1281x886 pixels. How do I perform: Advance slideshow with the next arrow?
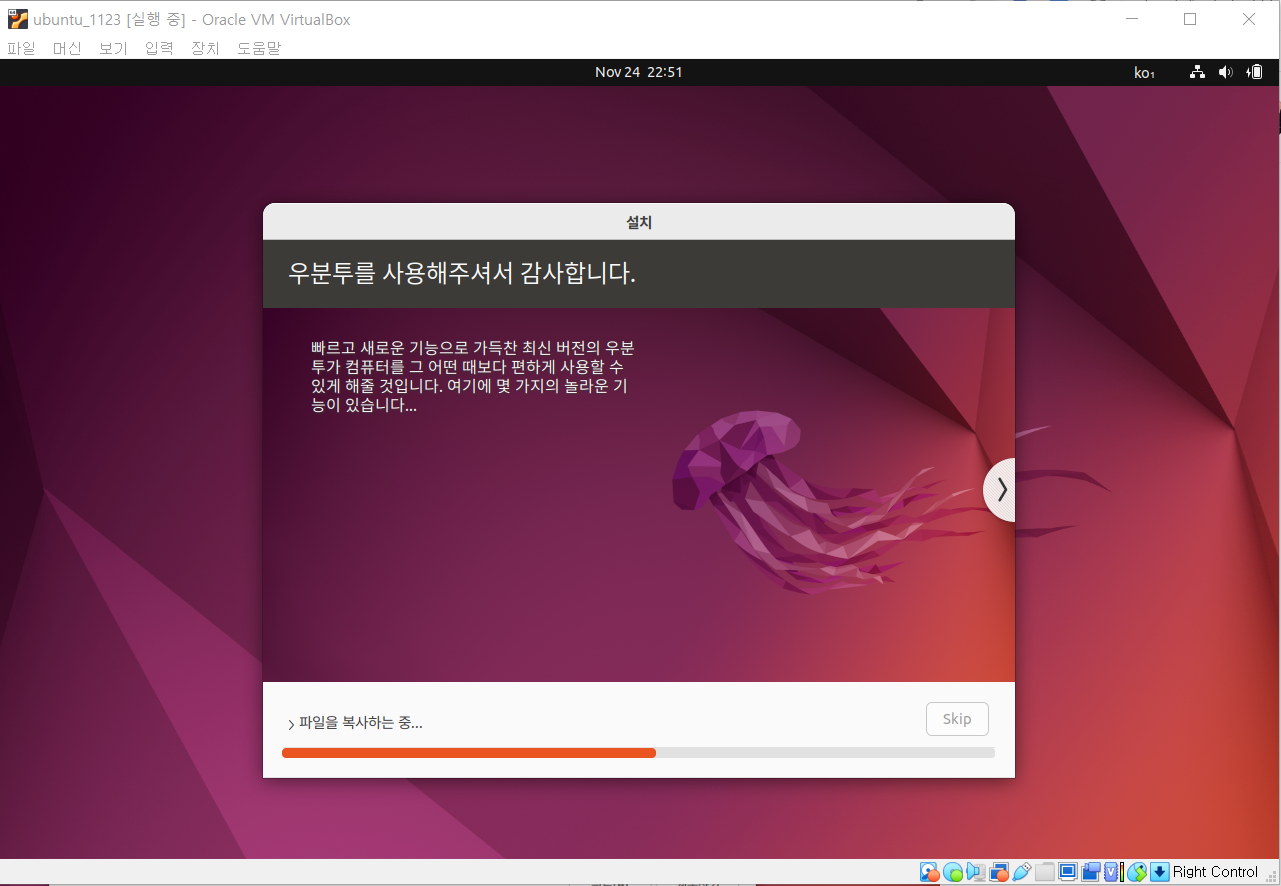(x=1000, y=489)
